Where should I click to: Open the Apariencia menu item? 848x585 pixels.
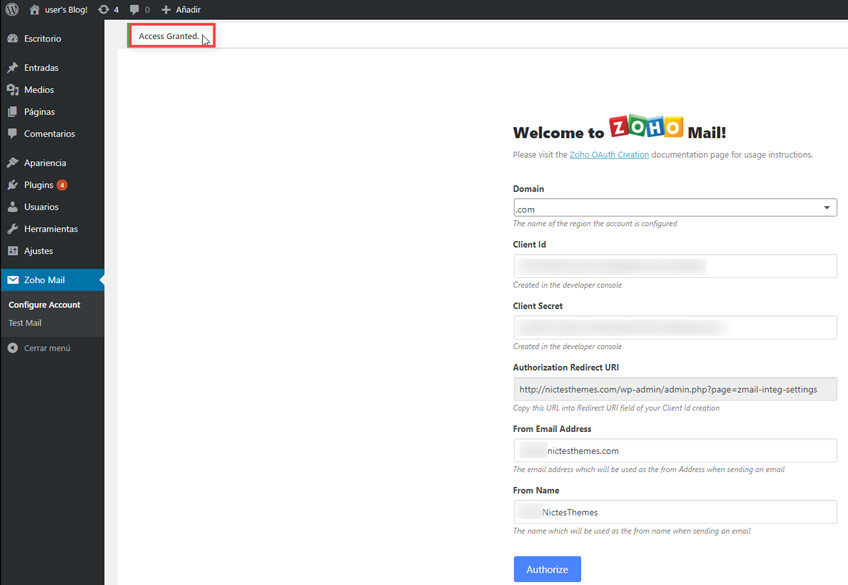(52, 163)
